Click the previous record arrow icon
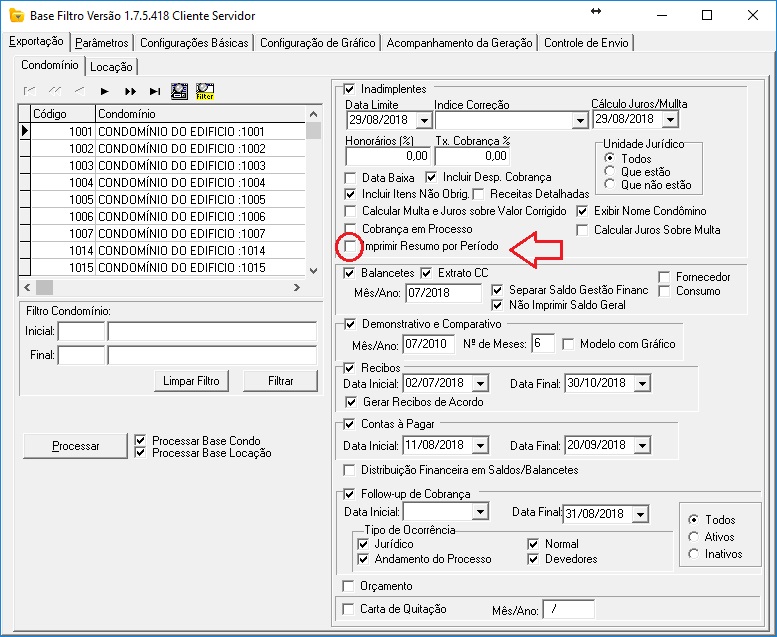This screenshot has width=777, height=637. pyautogui.click(x=79, y=92)
